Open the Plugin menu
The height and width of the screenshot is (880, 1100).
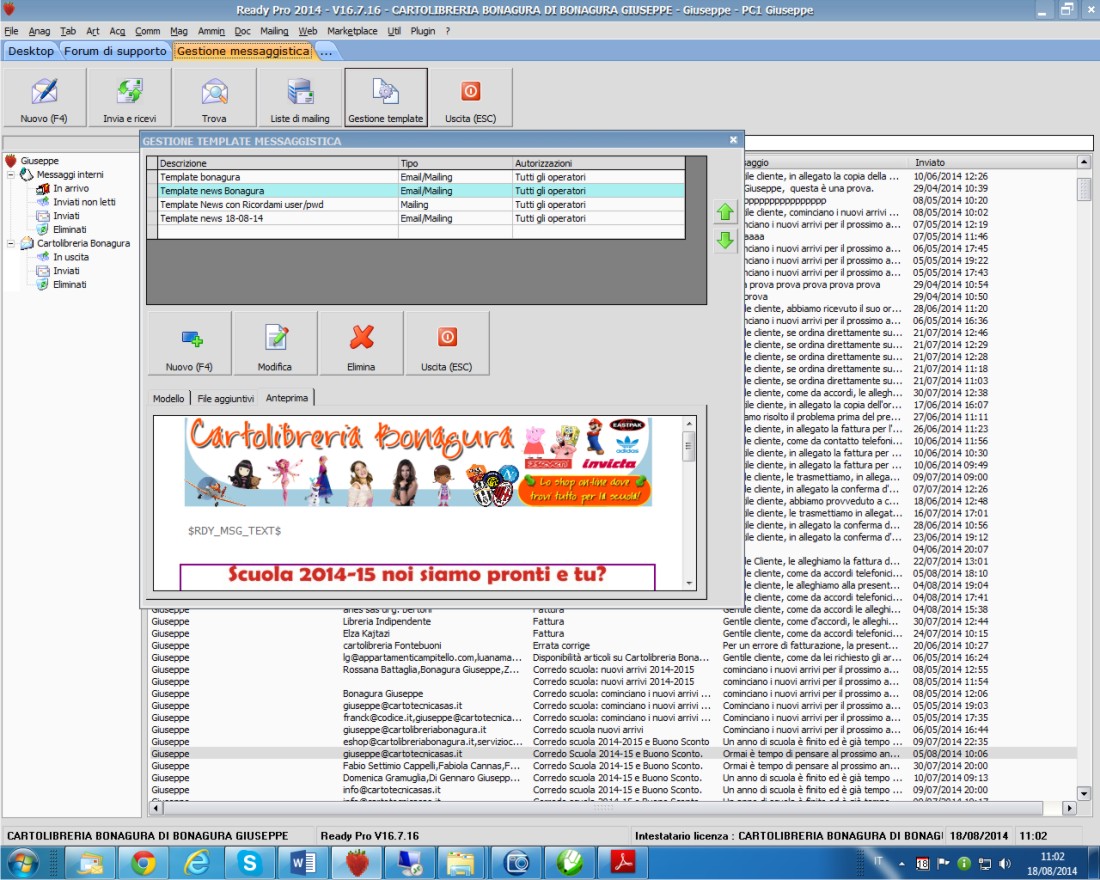click(x=423, y=31)
